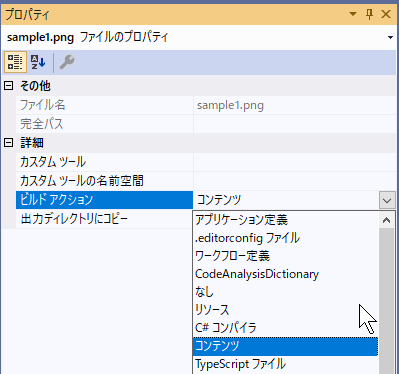Screen dimensions: 399x374
Task: Select the 出力ディレクトリにコピー property
Action: [x=104, y=219]
